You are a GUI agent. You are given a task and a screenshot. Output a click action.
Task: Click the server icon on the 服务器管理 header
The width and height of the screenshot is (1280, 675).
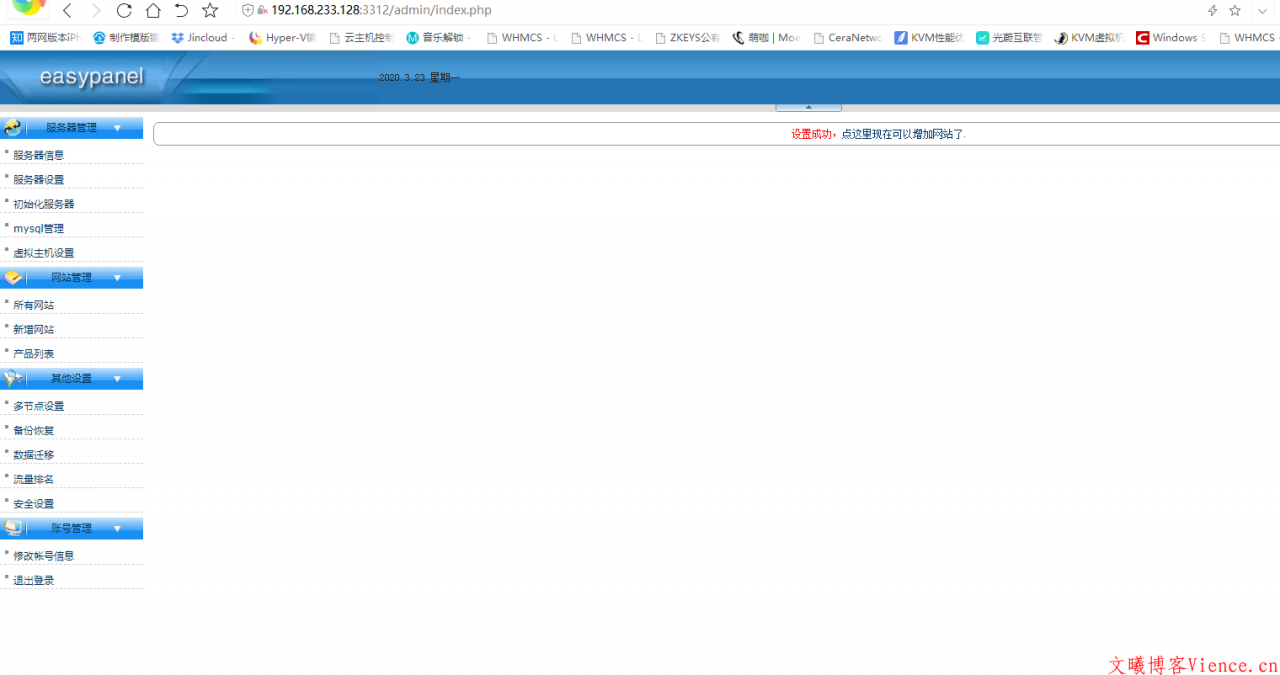pos(13,127)
